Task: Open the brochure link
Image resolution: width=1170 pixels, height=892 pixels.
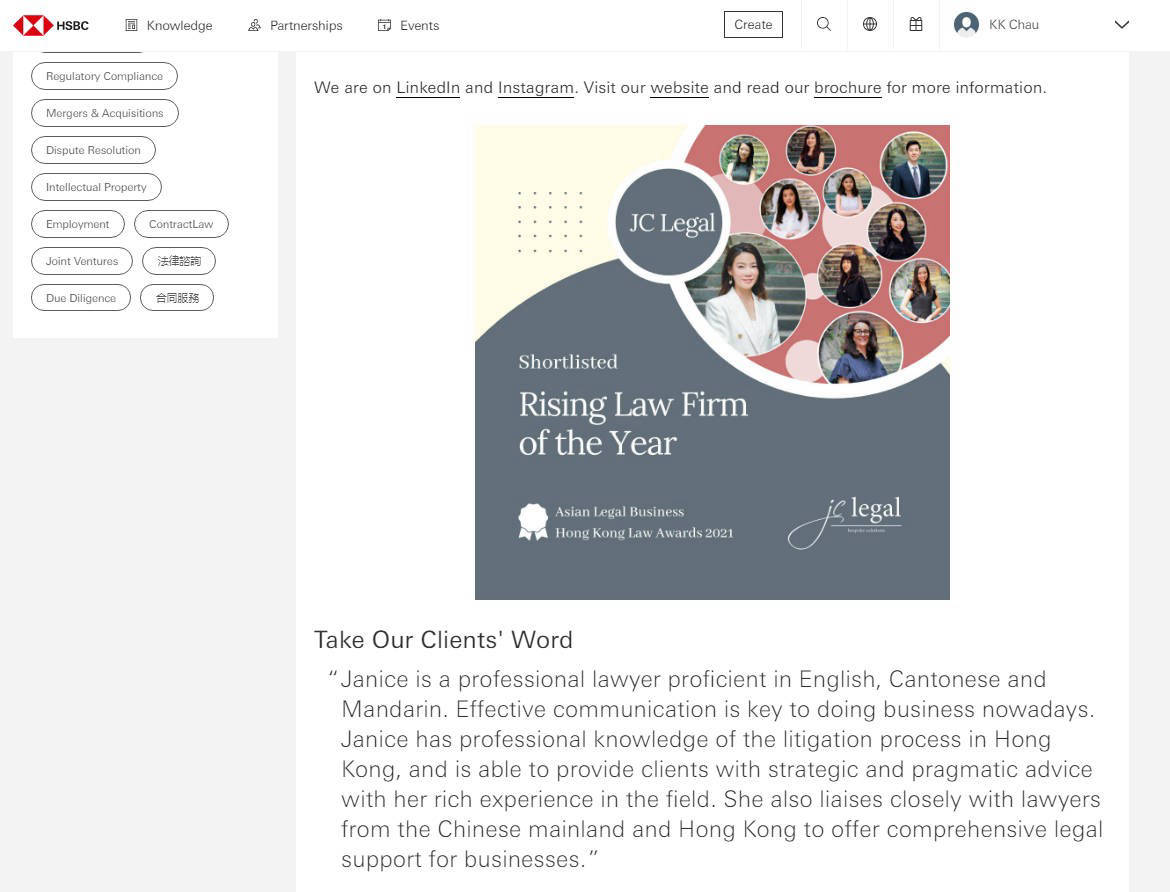Action: pos(848,88)
